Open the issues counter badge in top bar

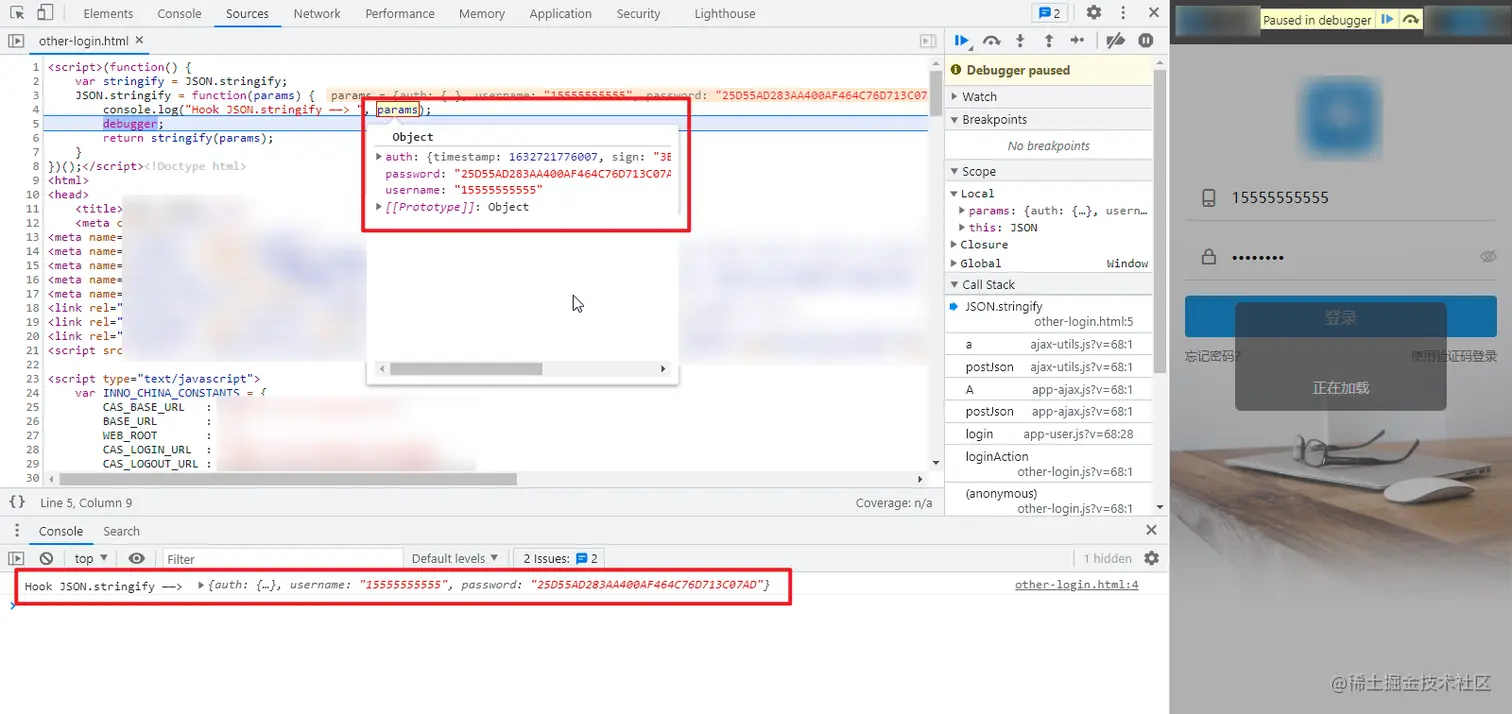pos(1049,13)
